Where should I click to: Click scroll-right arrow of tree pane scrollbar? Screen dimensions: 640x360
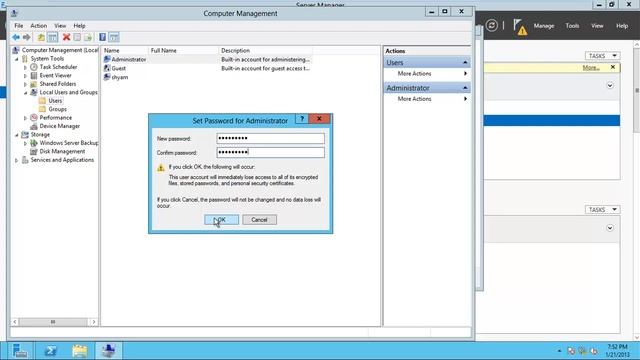[x=94, y=322]
